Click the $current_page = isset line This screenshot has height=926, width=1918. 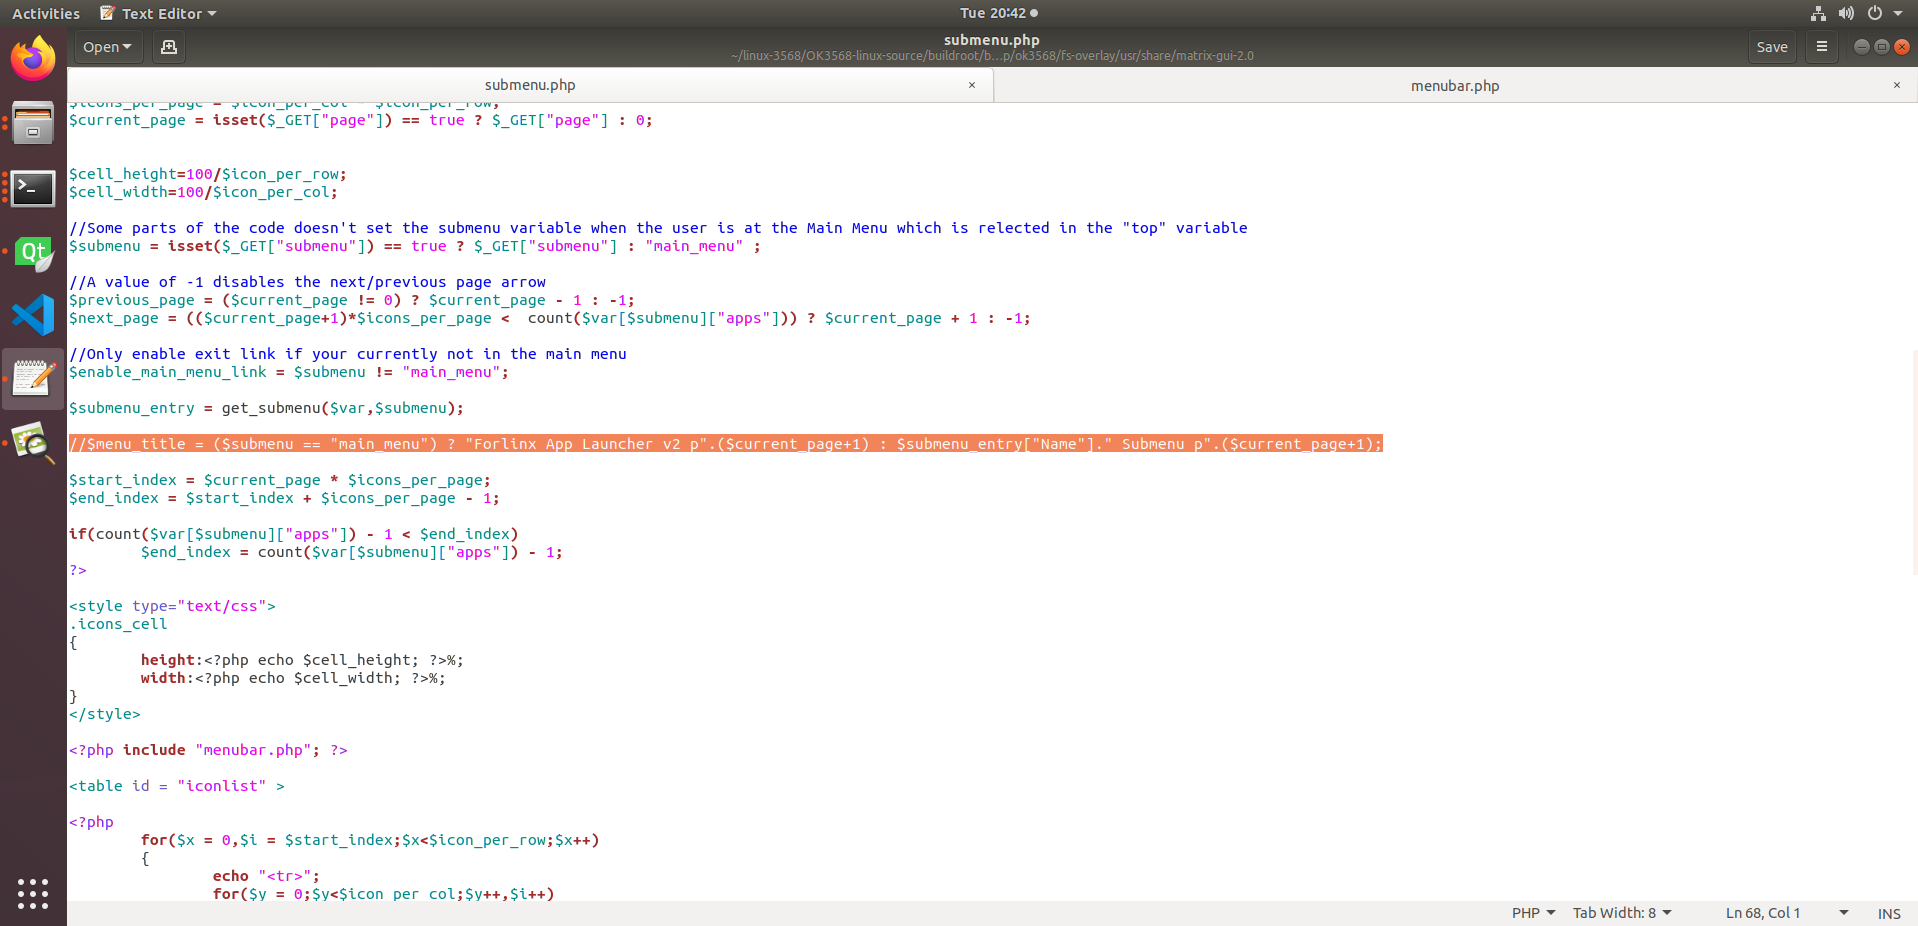point(361,120)
